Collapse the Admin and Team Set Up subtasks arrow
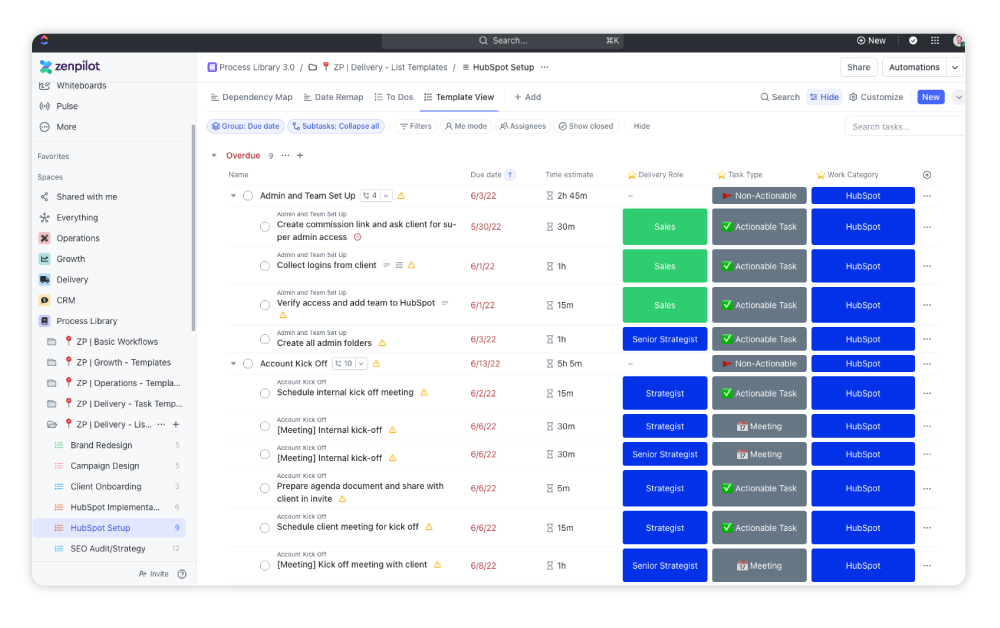 (233, 196)
